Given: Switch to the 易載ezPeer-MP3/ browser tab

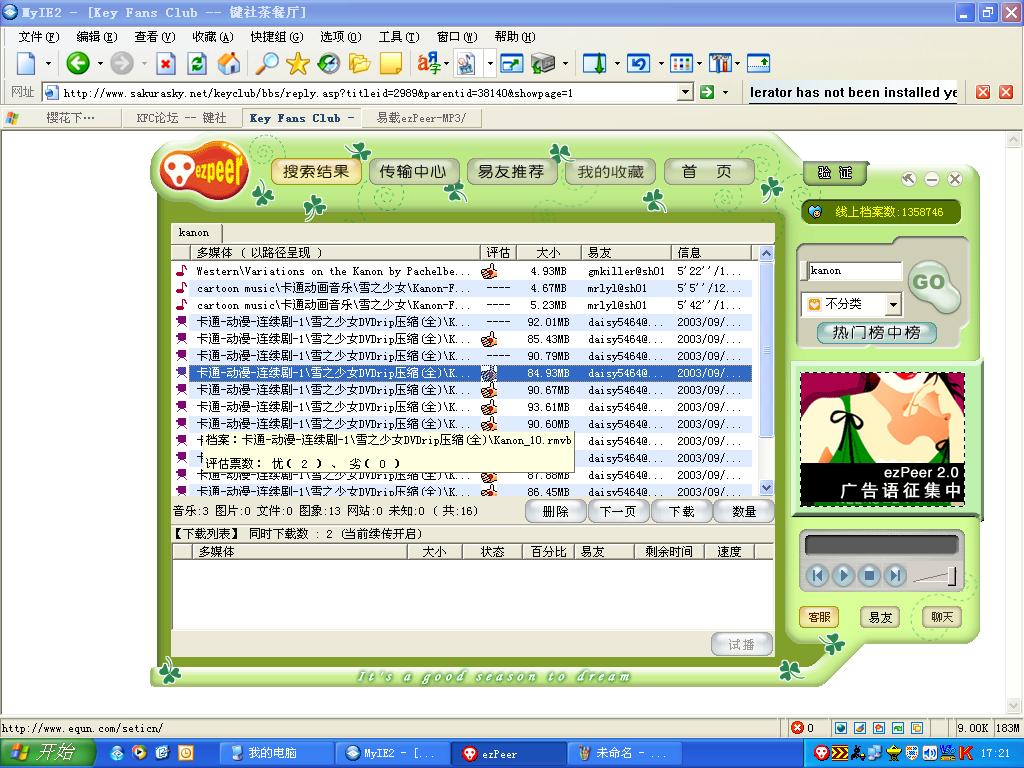Looking at the screenshot, I should point(421,118).
